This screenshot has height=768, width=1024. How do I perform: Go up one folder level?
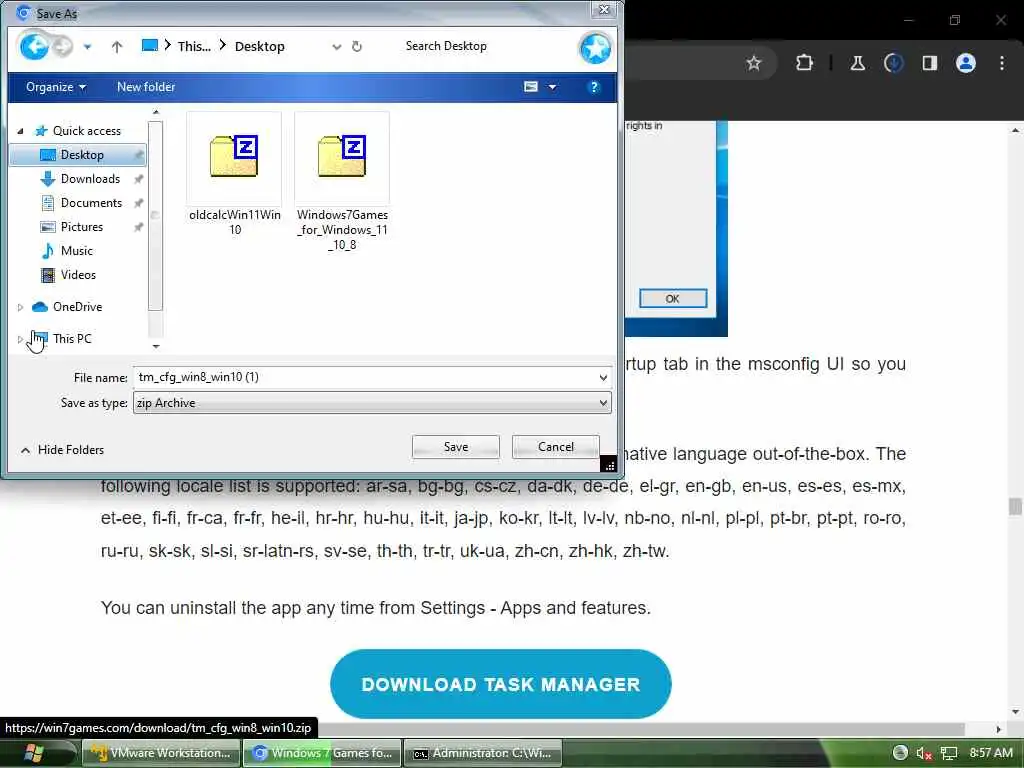click(x=117, y=46)
